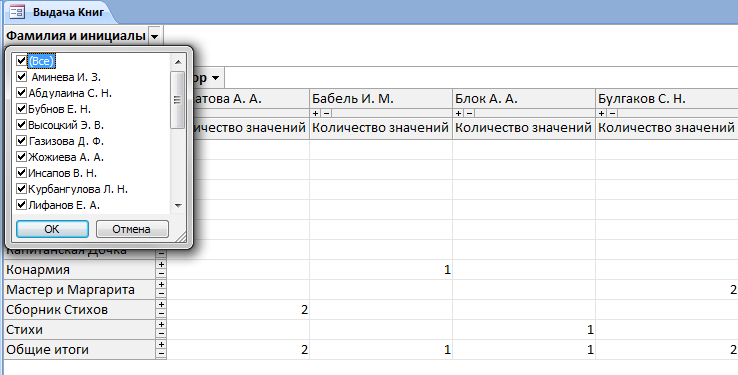The height and width of the screenshot is (375, 738).
Task: Click Количество значений under Бабель И. М.
Action: click(x=381, y=128)
